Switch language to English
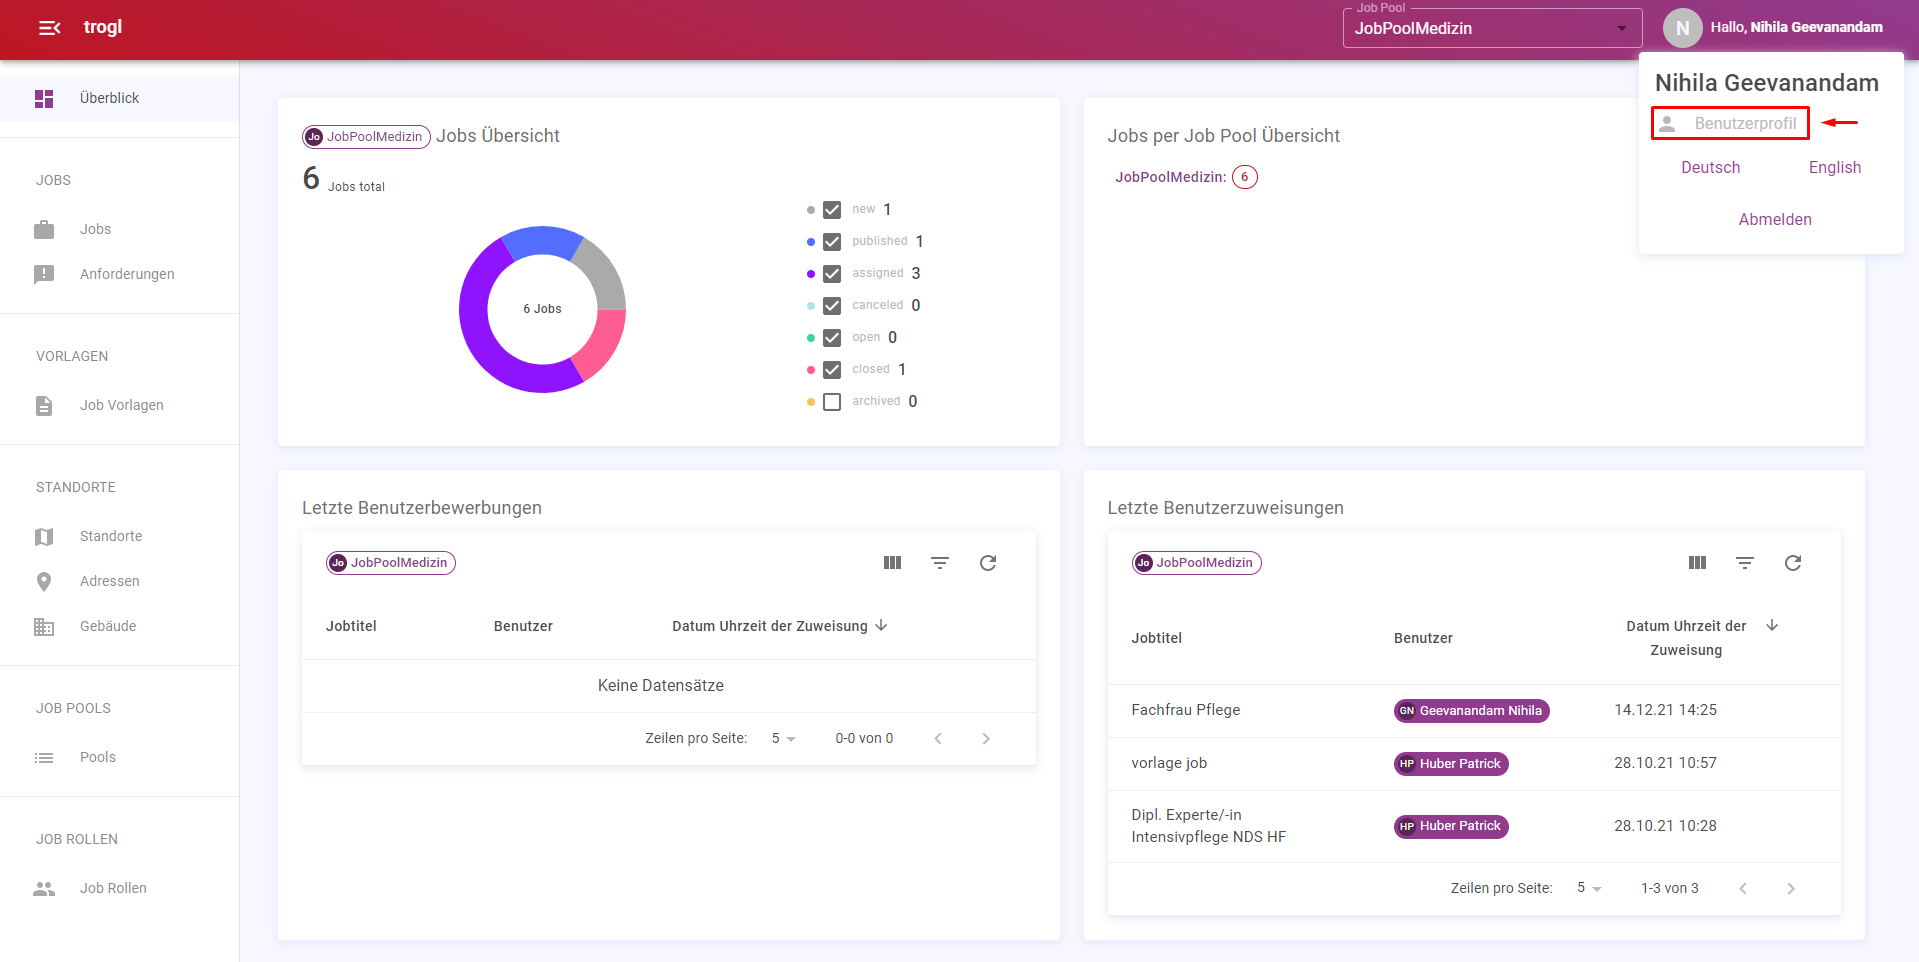1919x962 pixels. pos(1834,168)
